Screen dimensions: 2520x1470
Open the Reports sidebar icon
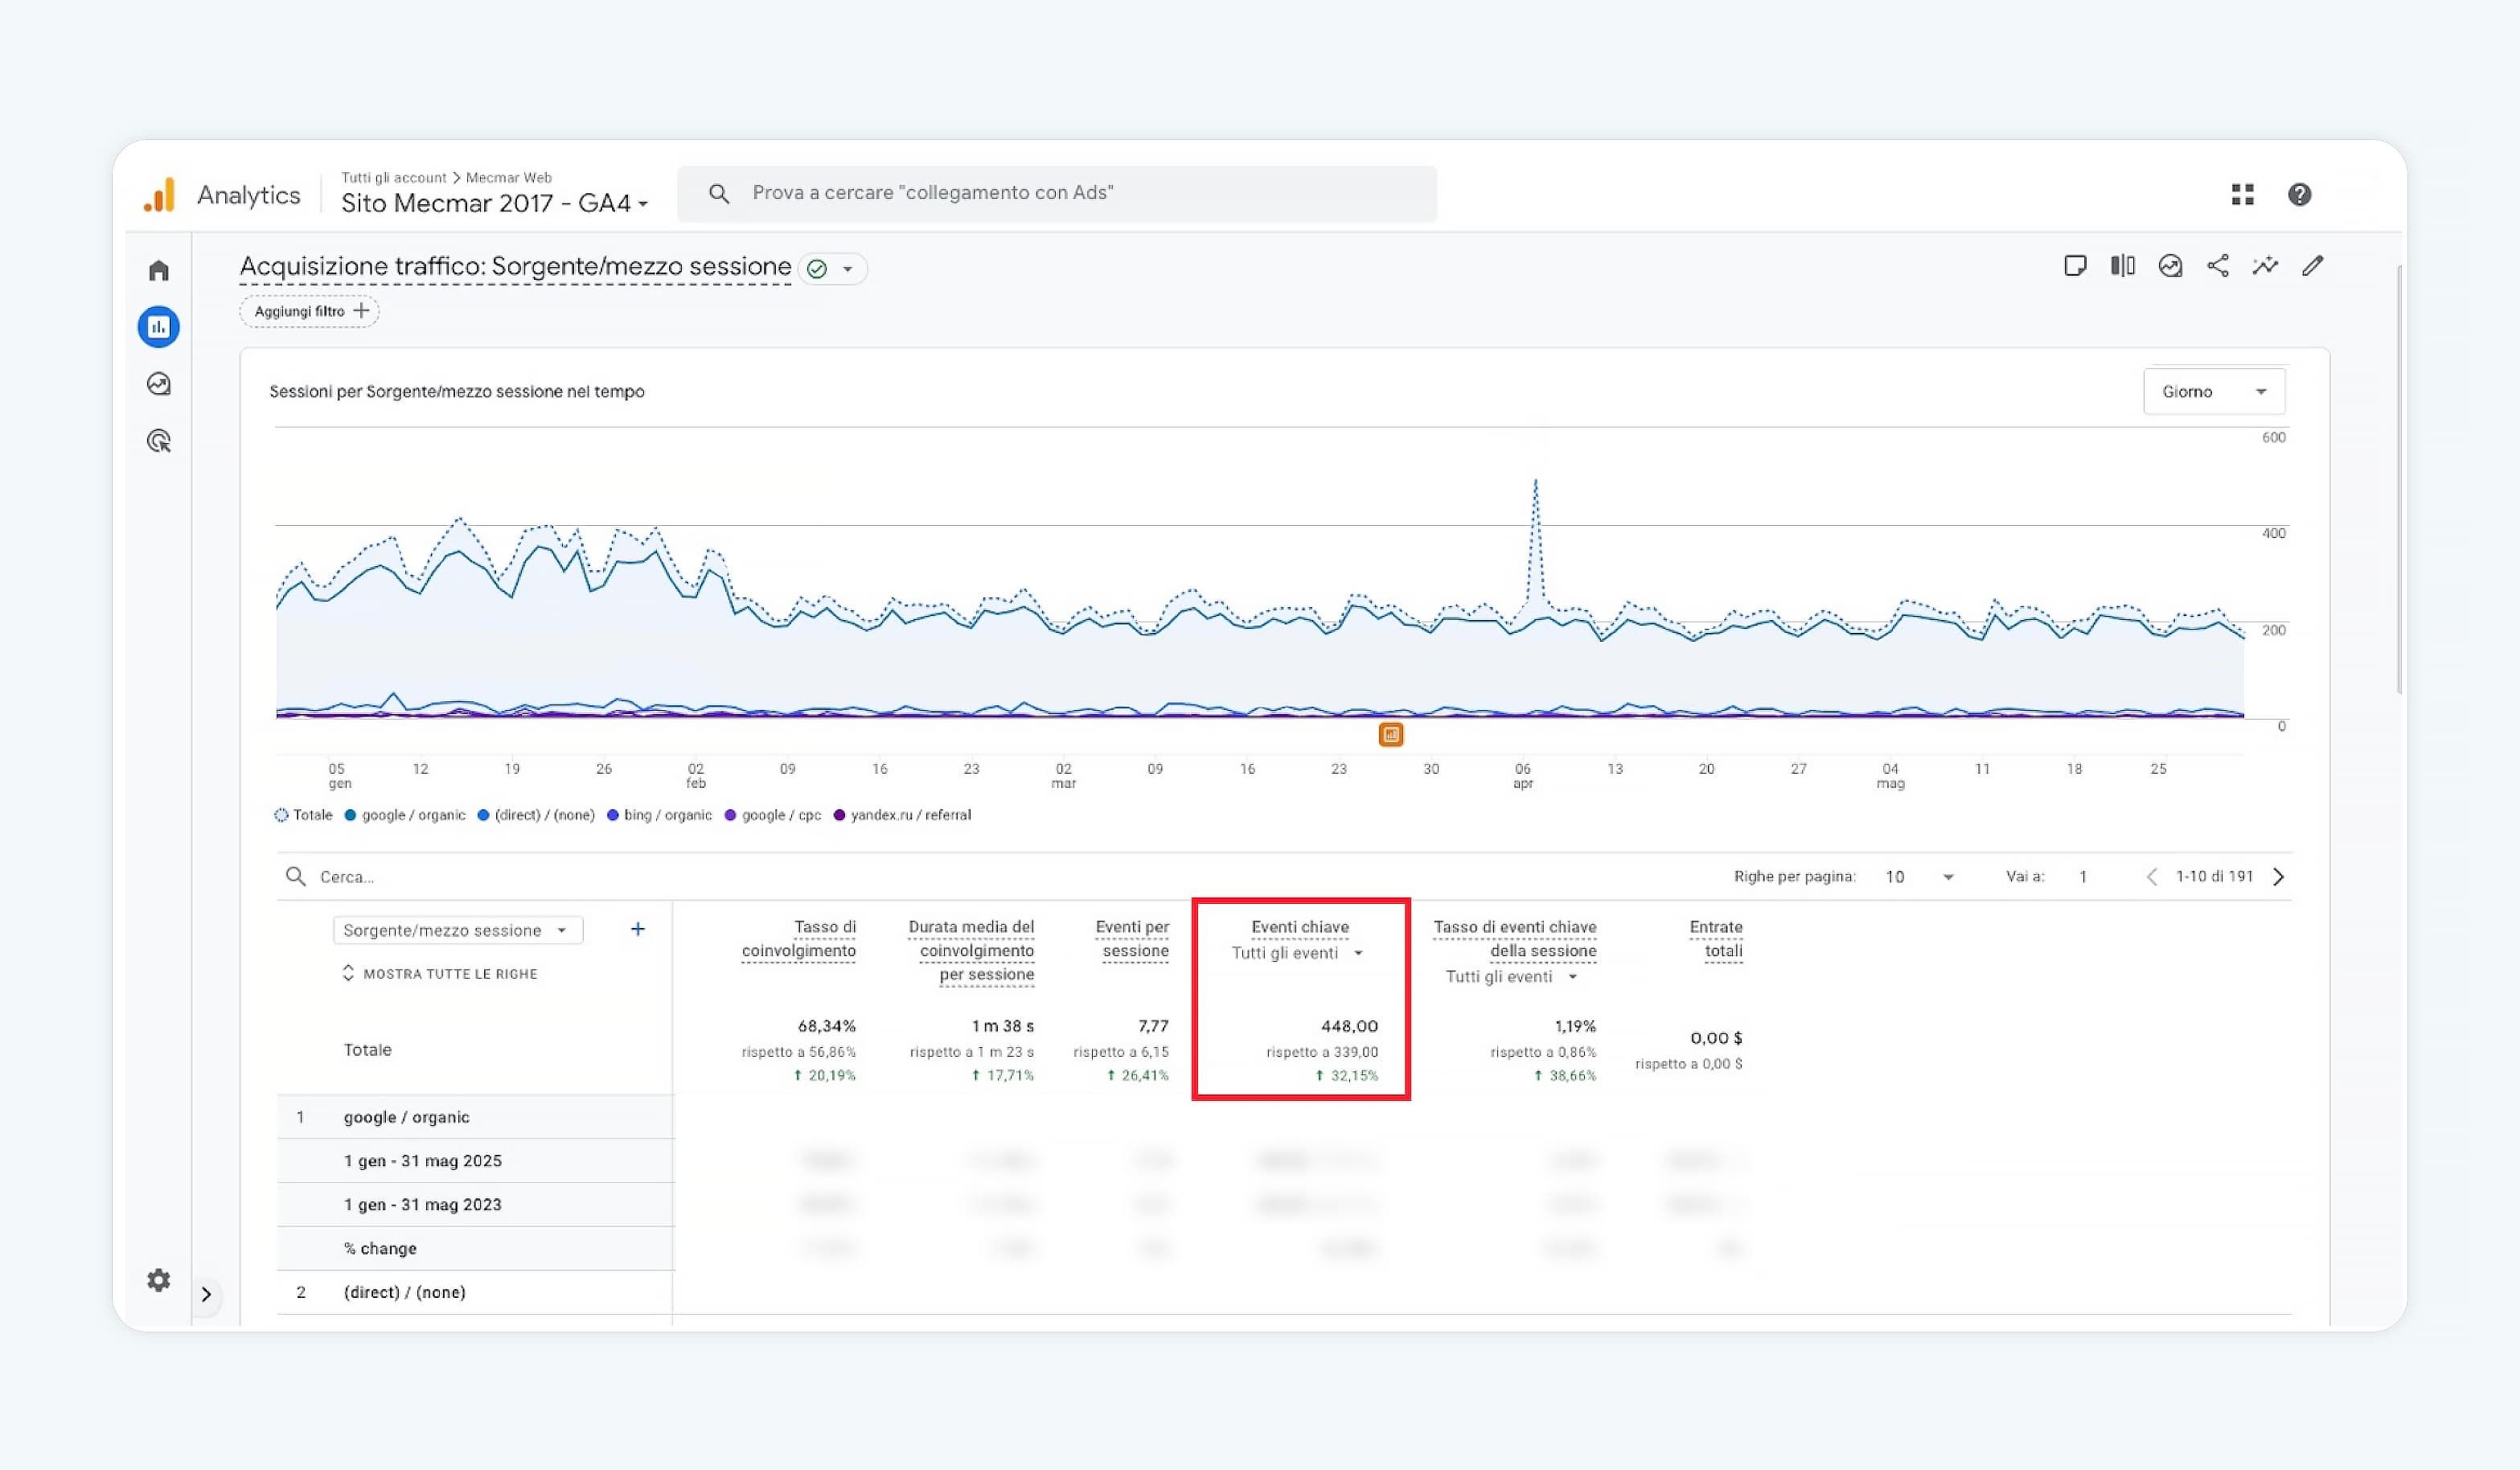point(159,327)
